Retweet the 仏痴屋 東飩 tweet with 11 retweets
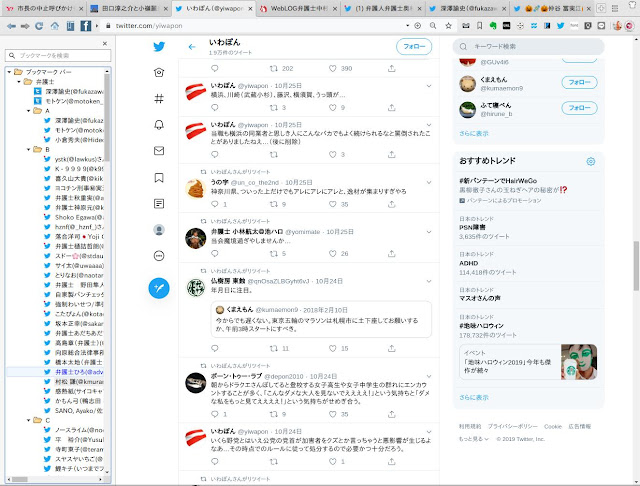The width and height of the screenshot is (640, 486). (274, 348)
